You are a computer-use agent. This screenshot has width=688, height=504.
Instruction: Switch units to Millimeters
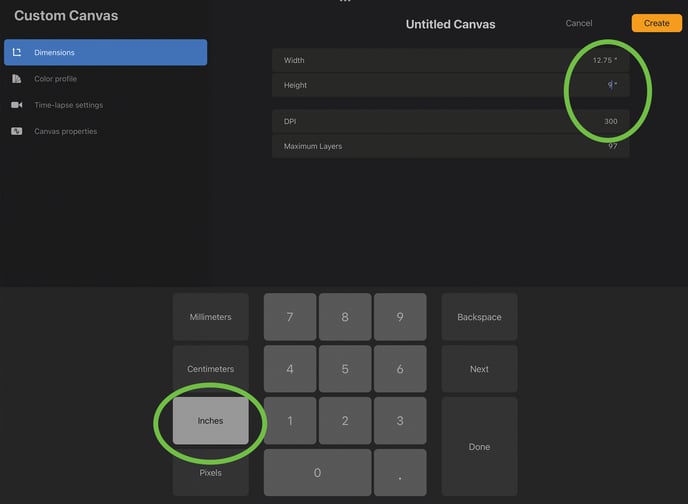pos(211,317)
